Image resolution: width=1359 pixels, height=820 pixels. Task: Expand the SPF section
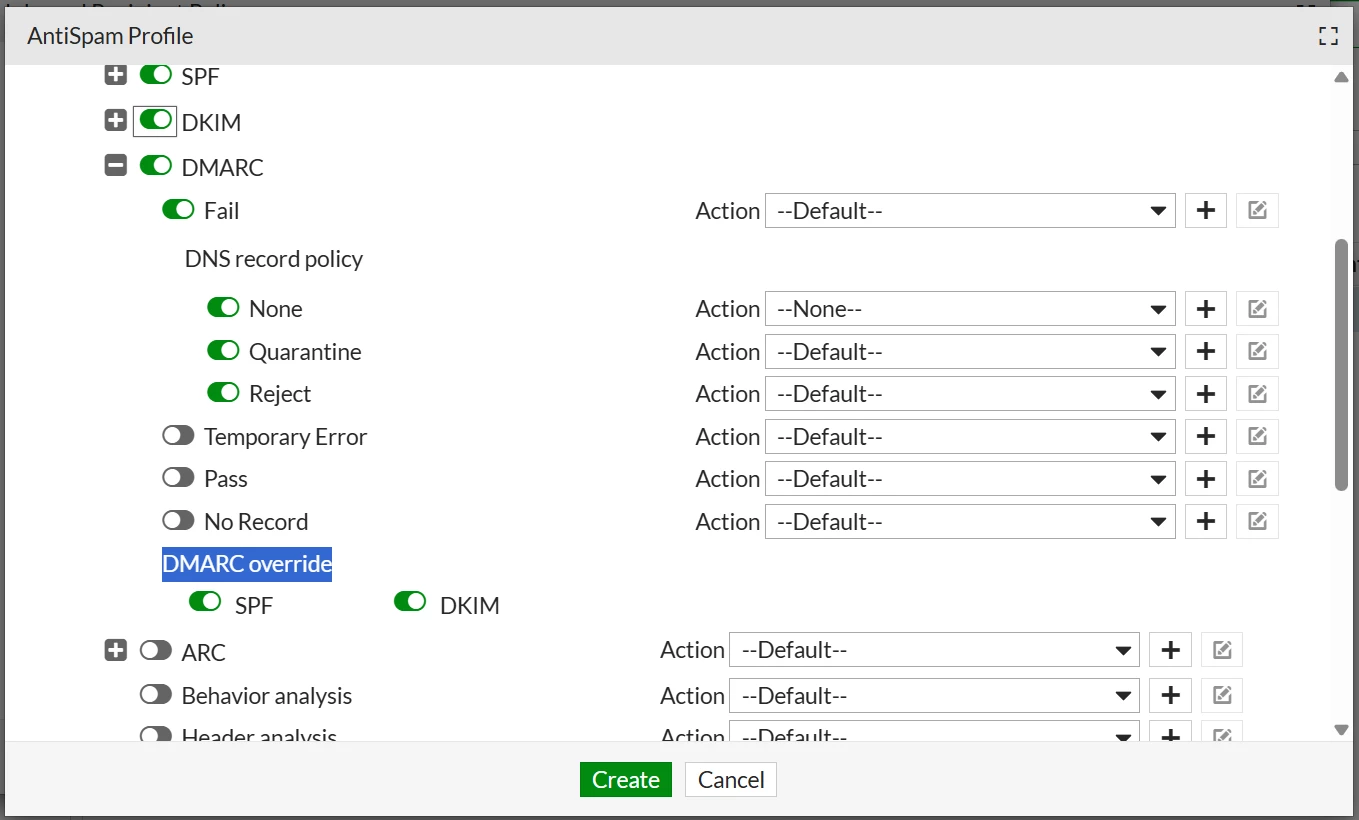click(116, 75)
